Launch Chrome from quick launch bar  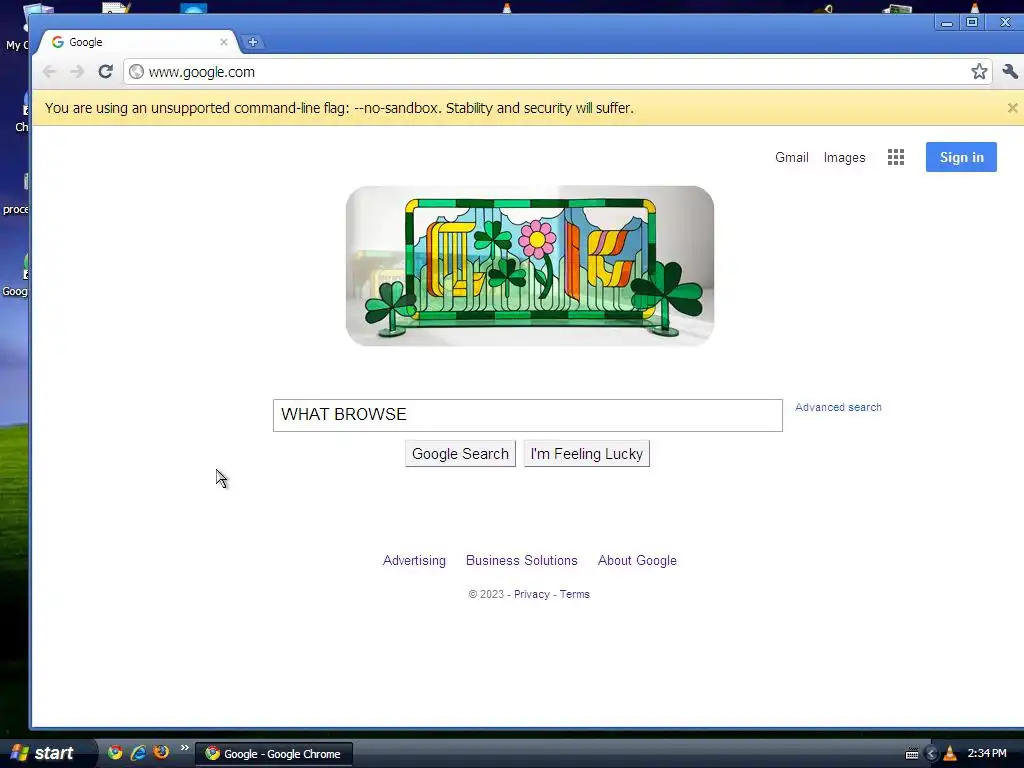tap(116, 752)
